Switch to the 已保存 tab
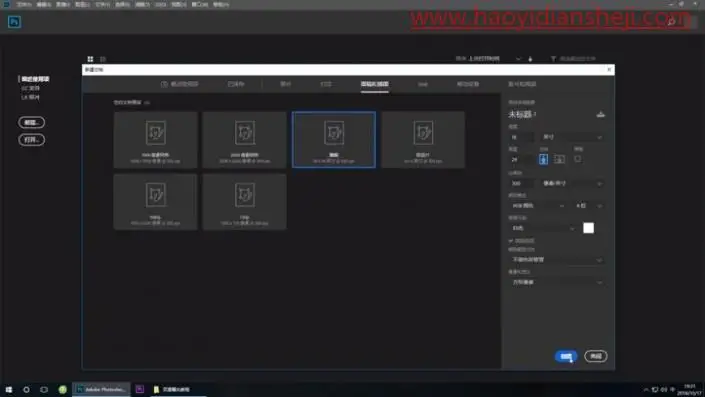The image size is (705, 397). coord(236,84)
